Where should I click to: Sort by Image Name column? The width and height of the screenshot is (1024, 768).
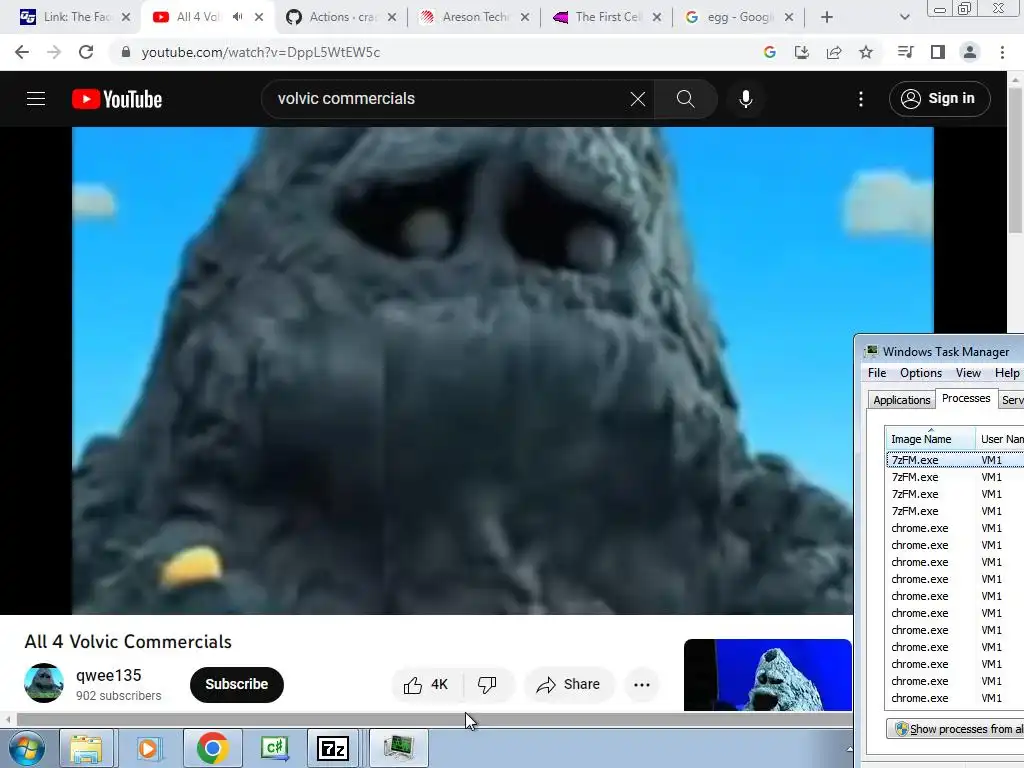[930, 439]
